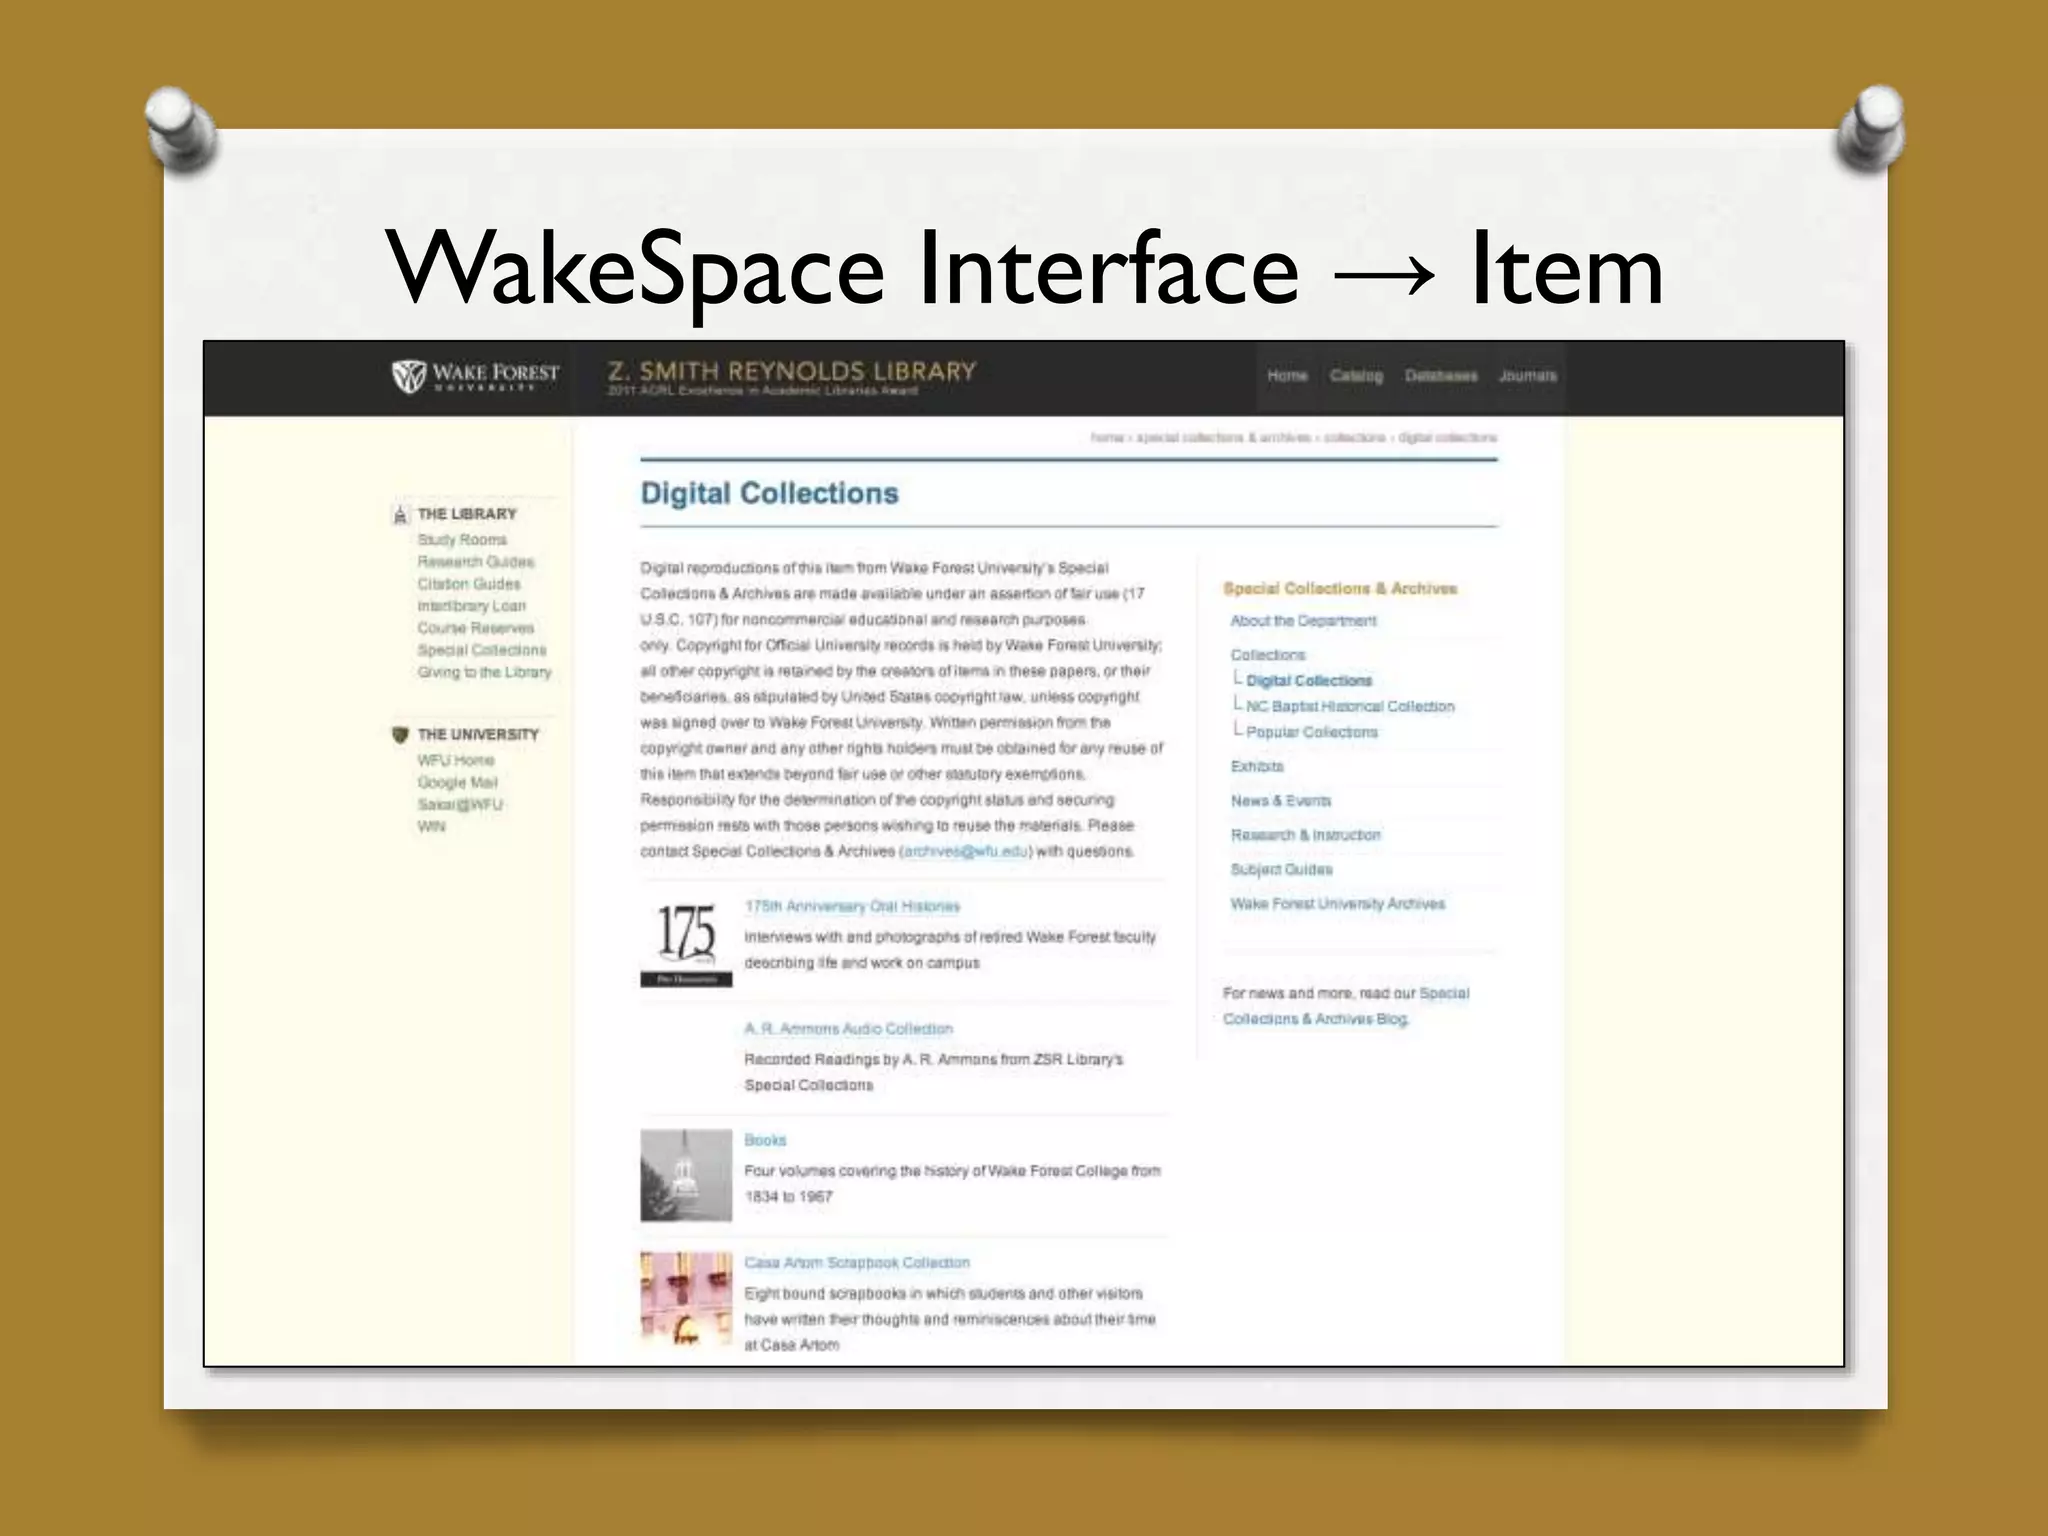The height and width of the screenshot is (1536, 2048).
Task: Open the Journals nav item
Action: tap(1527, 376)
